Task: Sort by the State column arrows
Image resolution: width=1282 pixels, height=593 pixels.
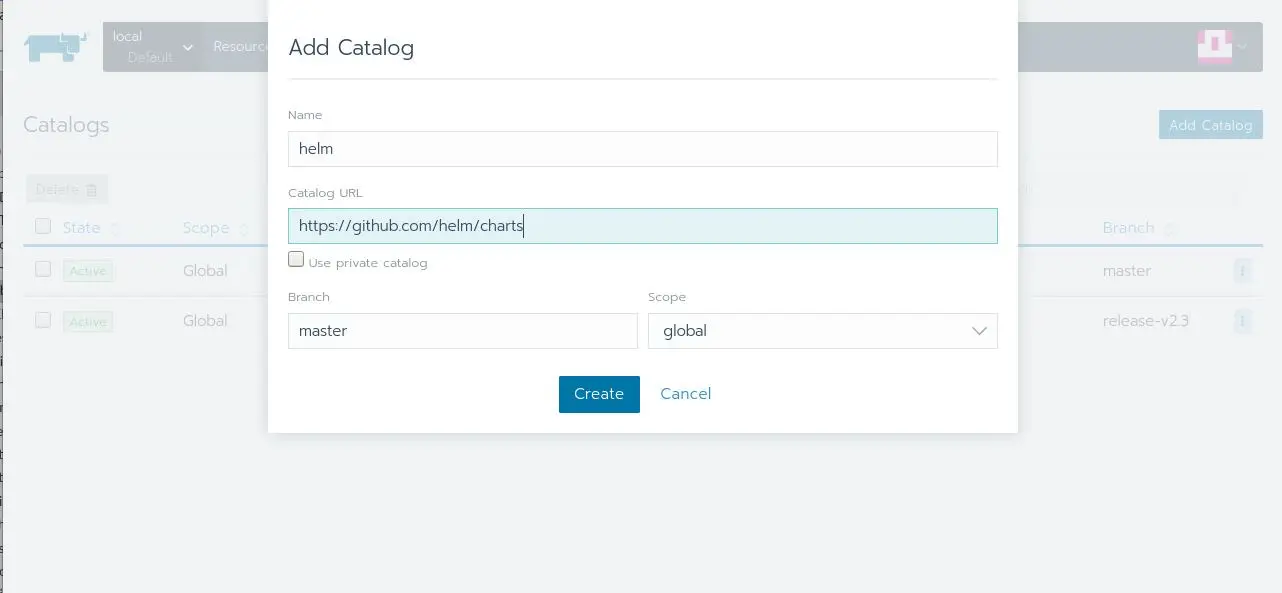Action: coord(114,229)
